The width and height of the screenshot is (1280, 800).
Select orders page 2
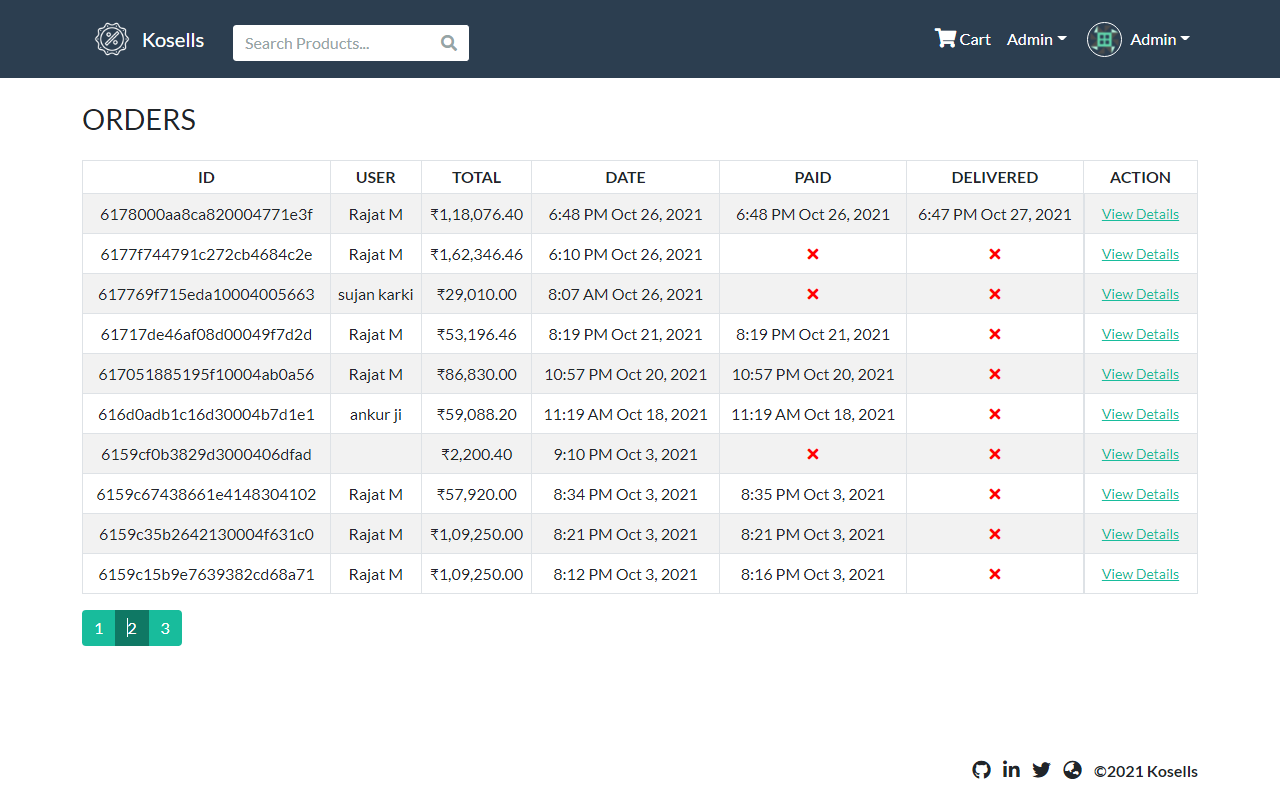click(x=132, y=628)
